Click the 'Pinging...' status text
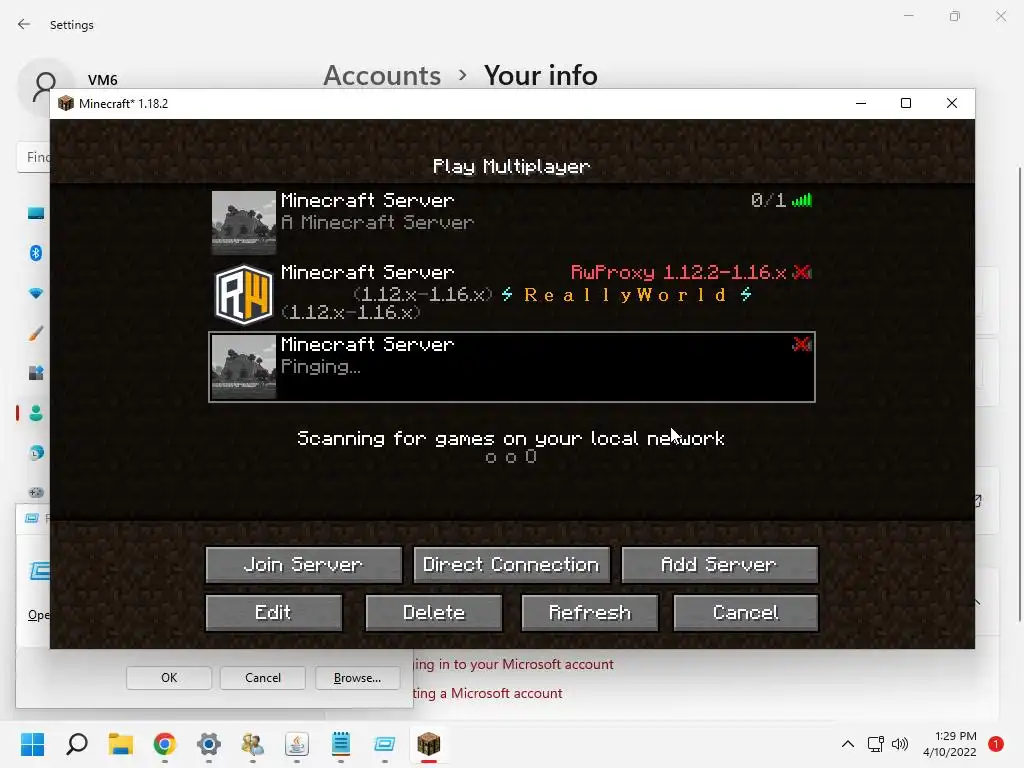The width and height of the screenshot is (1024, 768). pyautogui.click(x=321, y=367)
